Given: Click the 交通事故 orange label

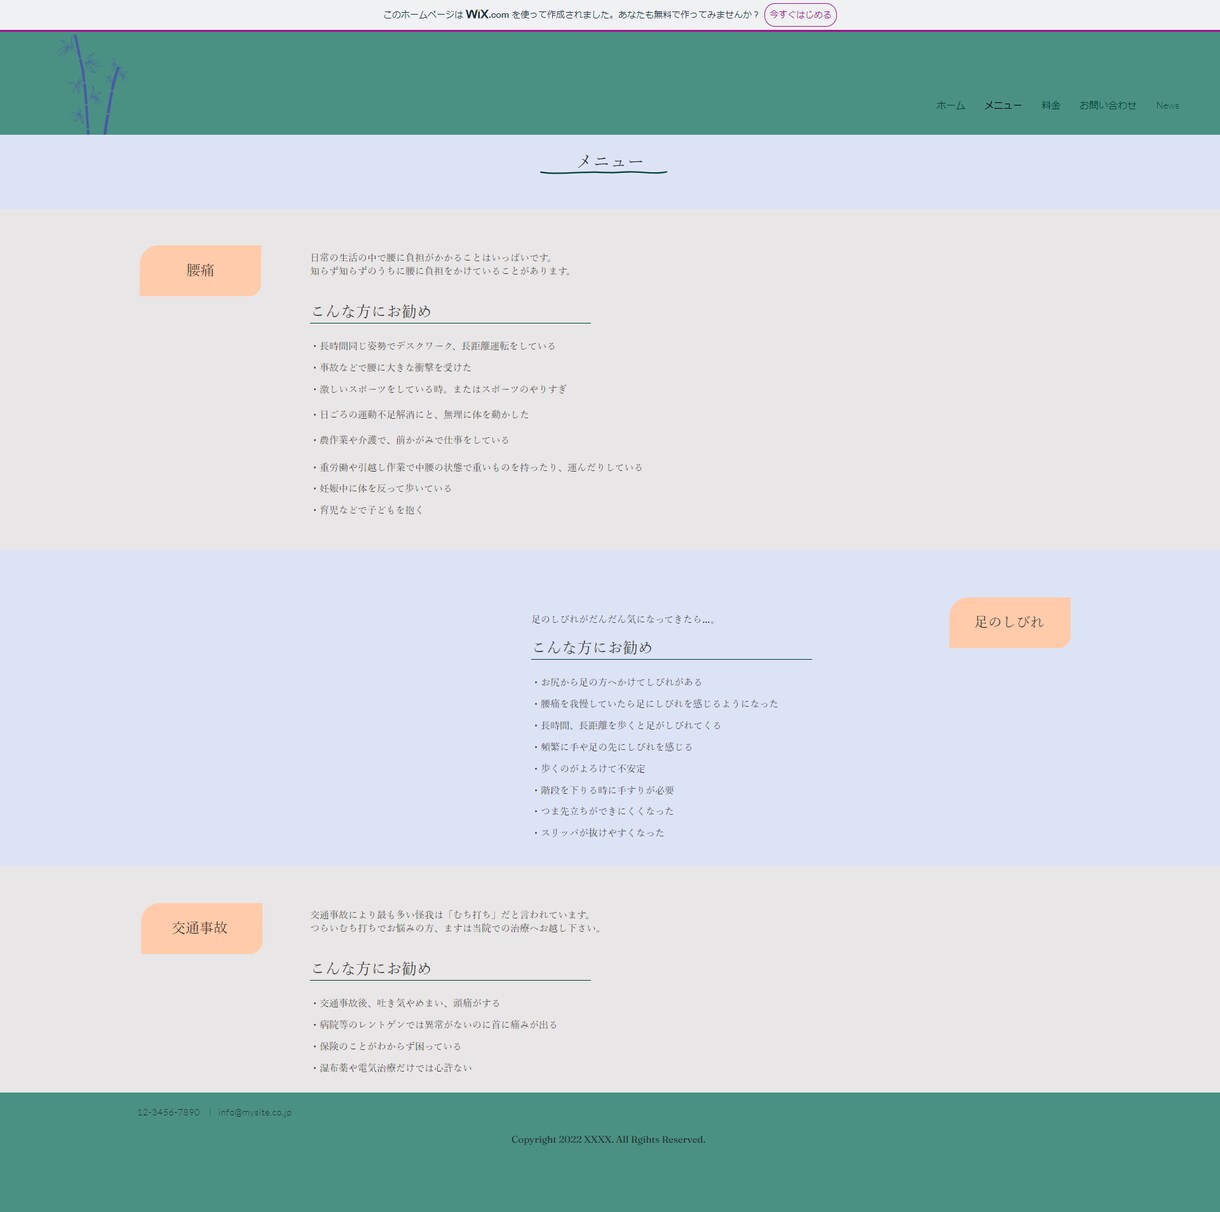Looking at the screenshot, I should 201,928.
